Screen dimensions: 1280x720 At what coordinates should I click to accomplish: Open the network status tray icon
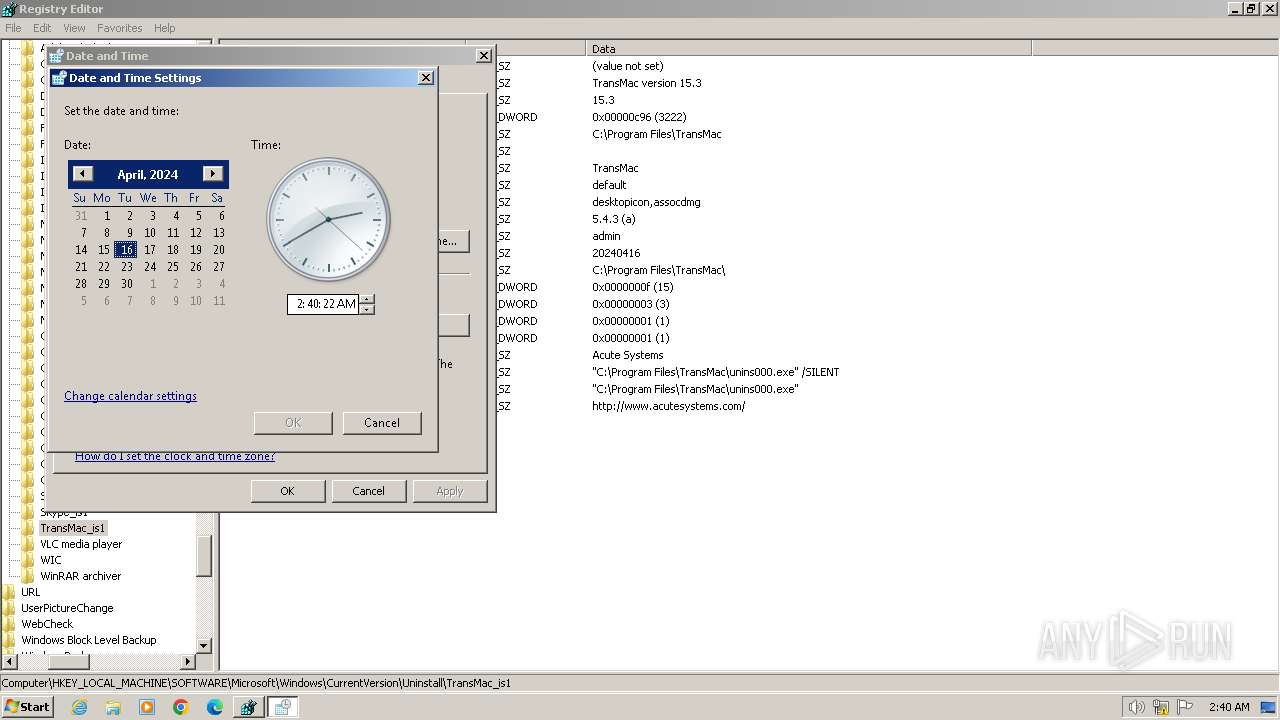[x=1161, y=707]
